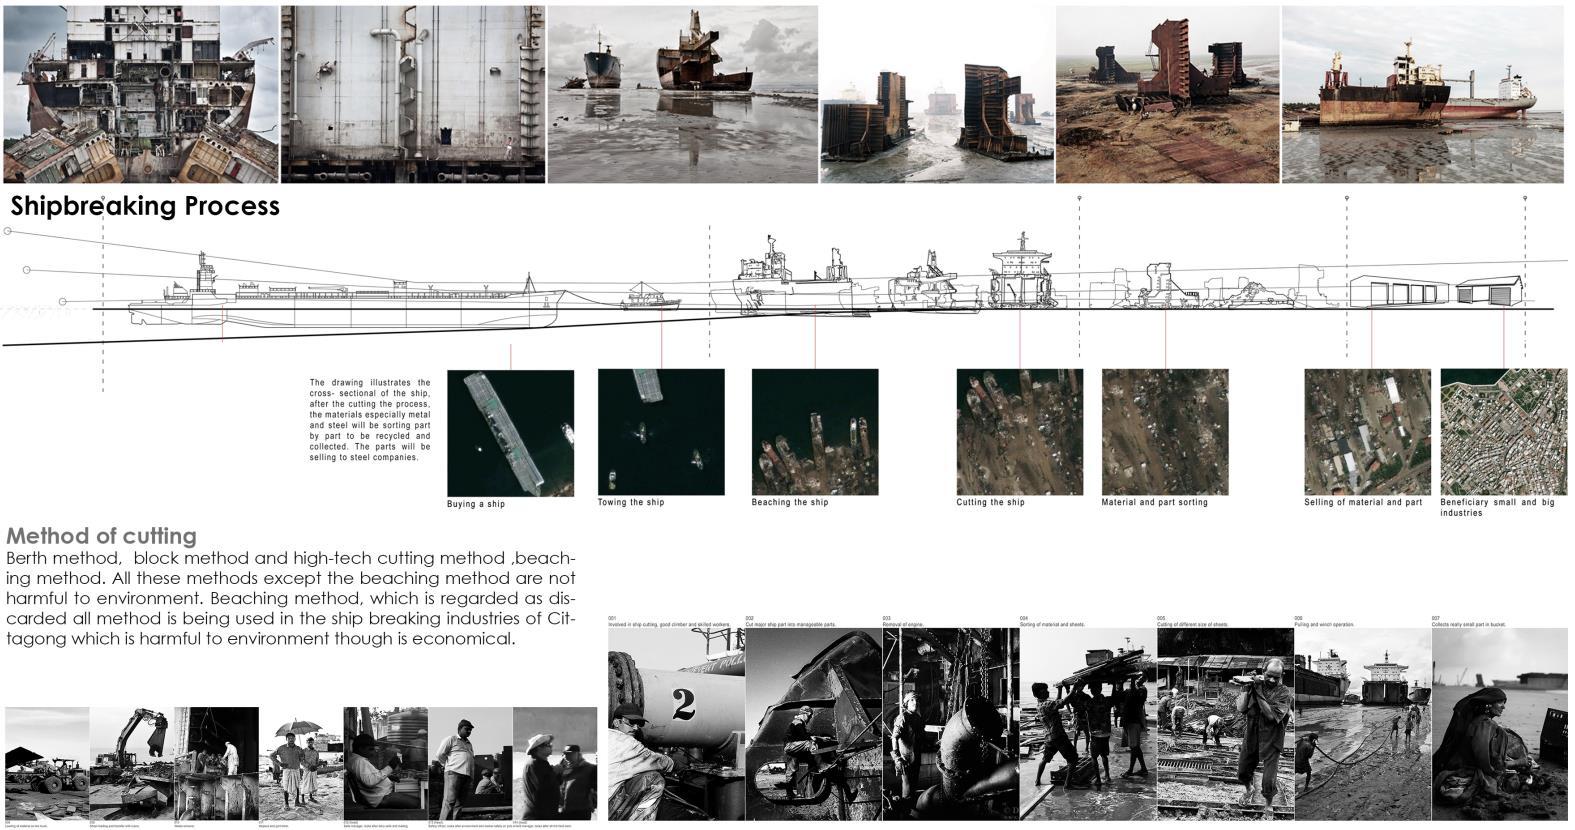Open the satellite image above "Buying a ship"

coord(511,433)
